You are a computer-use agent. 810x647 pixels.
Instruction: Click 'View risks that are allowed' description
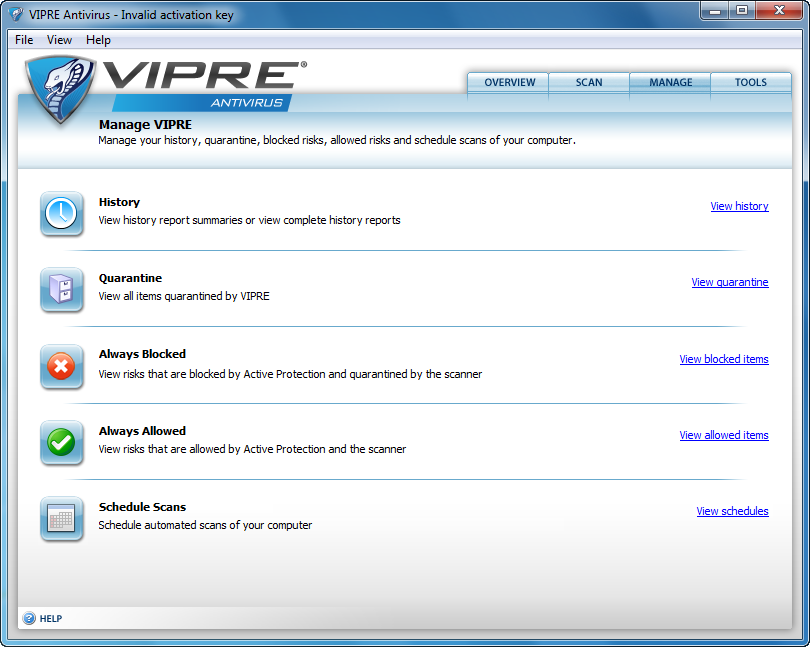tap(252, 449)
